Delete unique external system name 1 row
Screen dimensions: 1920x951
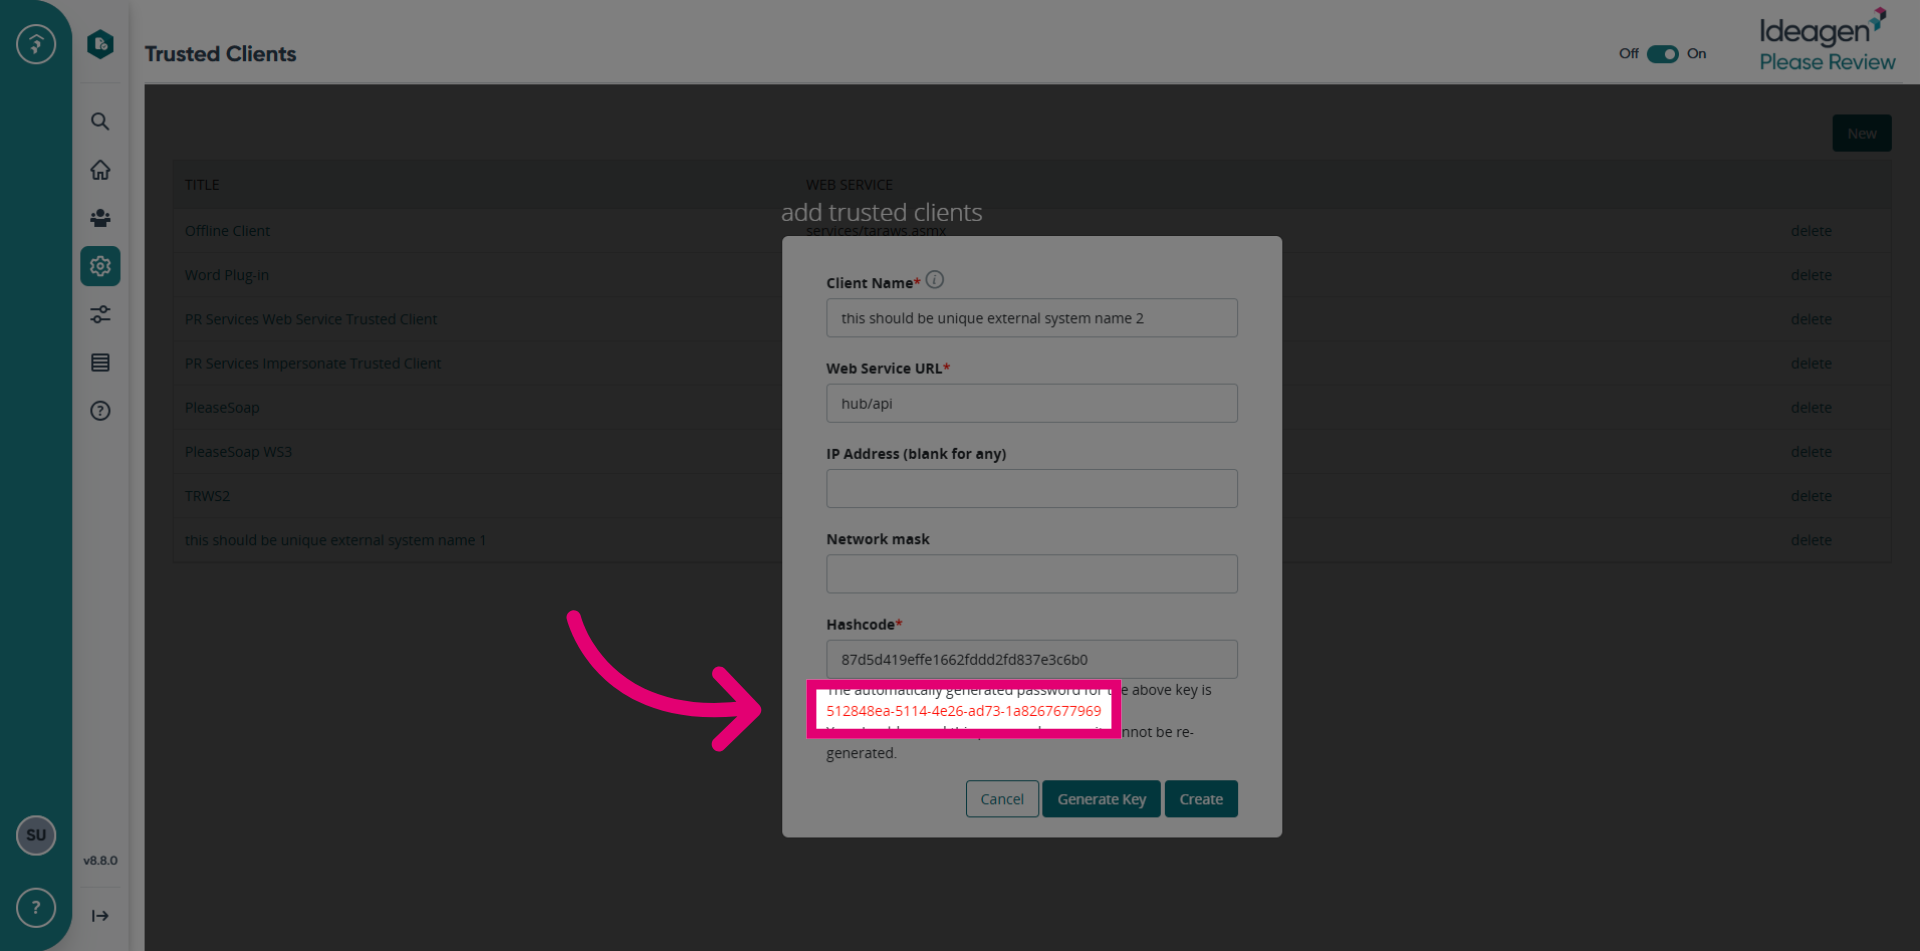tap(1811, 540)
